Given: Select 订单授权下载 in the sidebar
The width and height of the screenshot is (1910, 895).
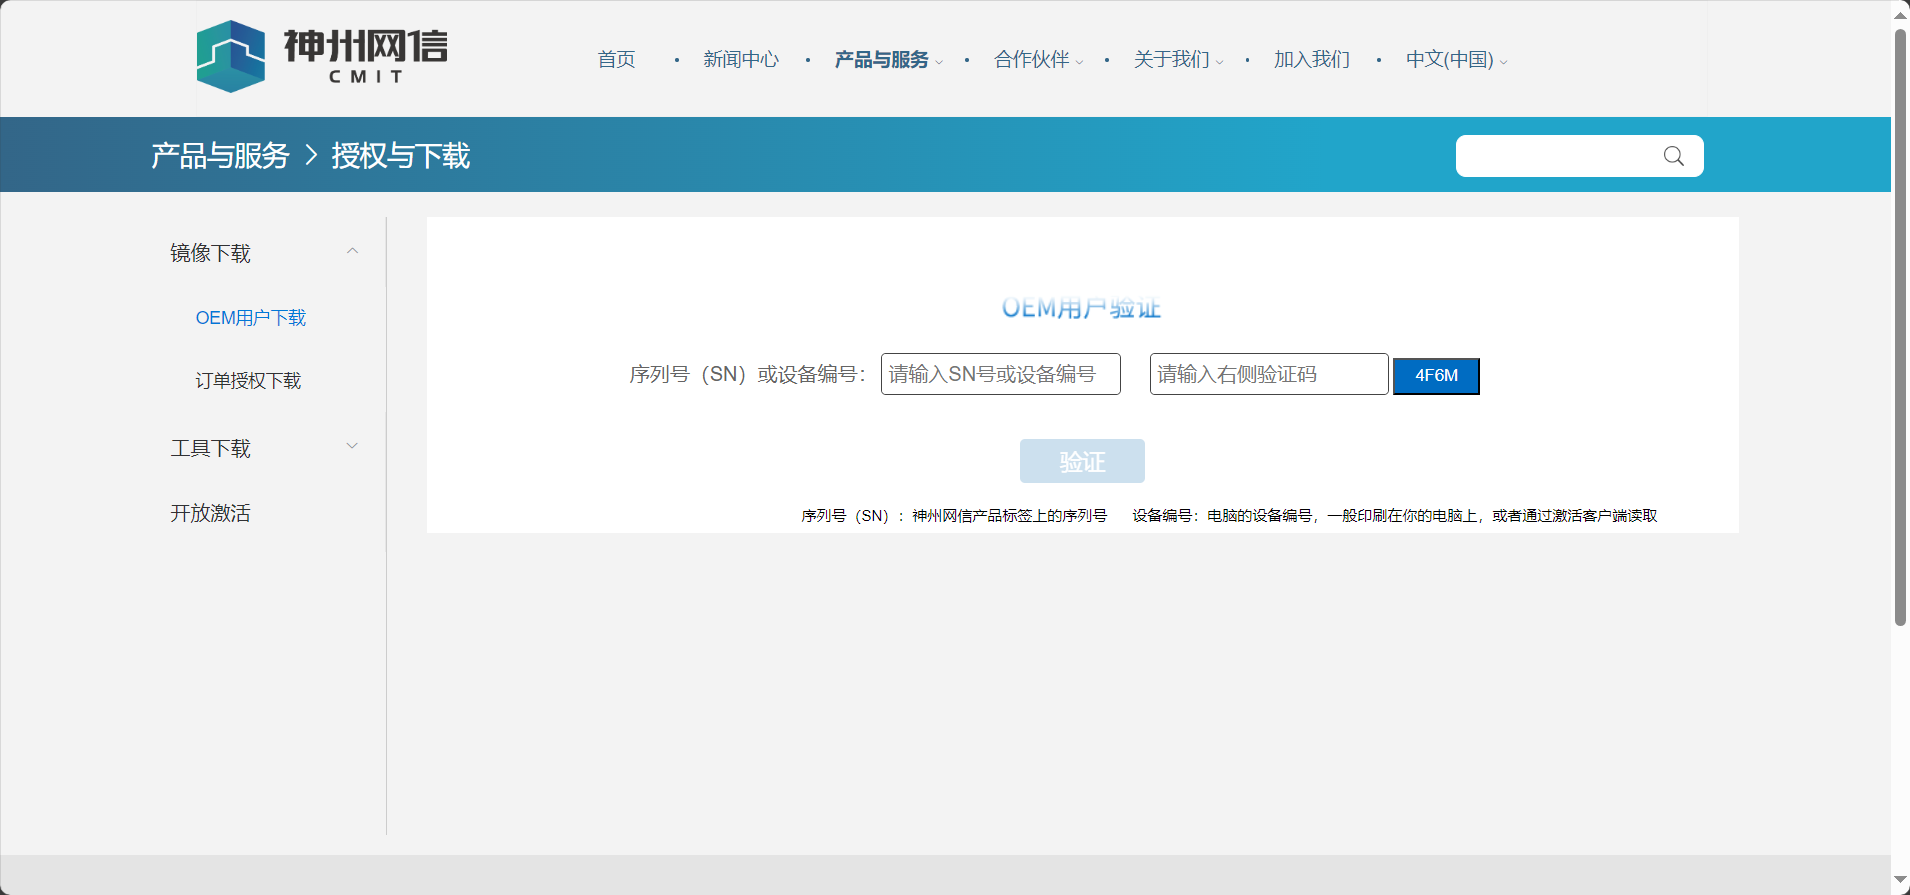Looking at the screenshot, I should 248,381.
